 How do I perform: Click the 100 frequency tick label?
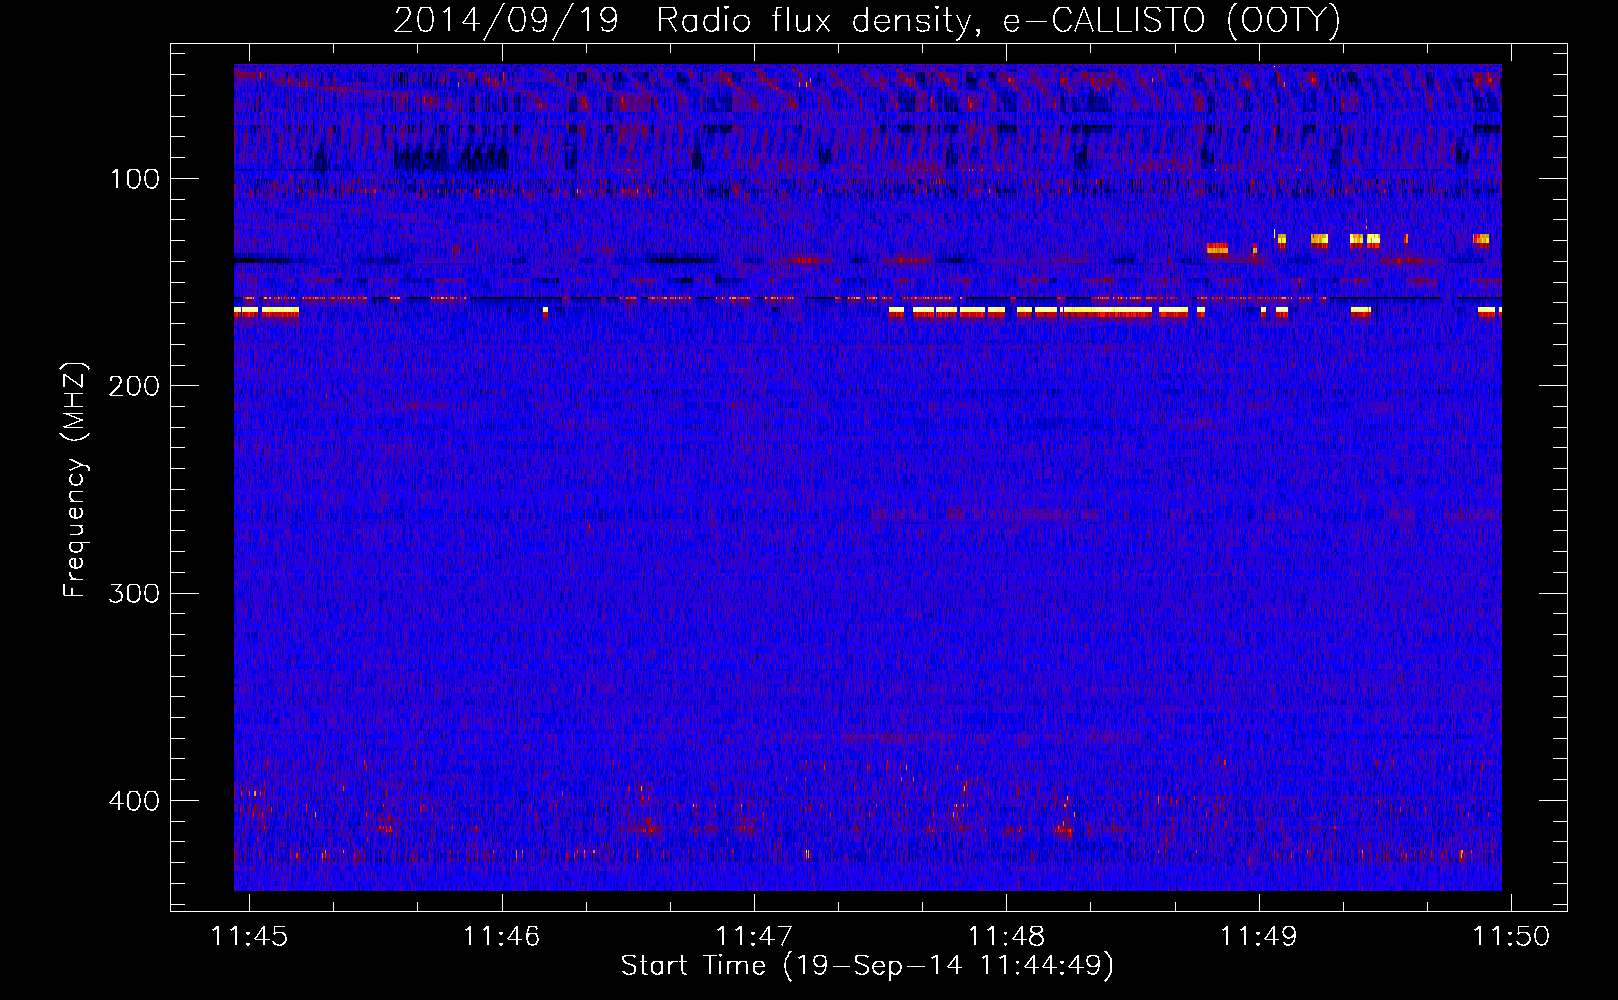(x=135, y=179)
